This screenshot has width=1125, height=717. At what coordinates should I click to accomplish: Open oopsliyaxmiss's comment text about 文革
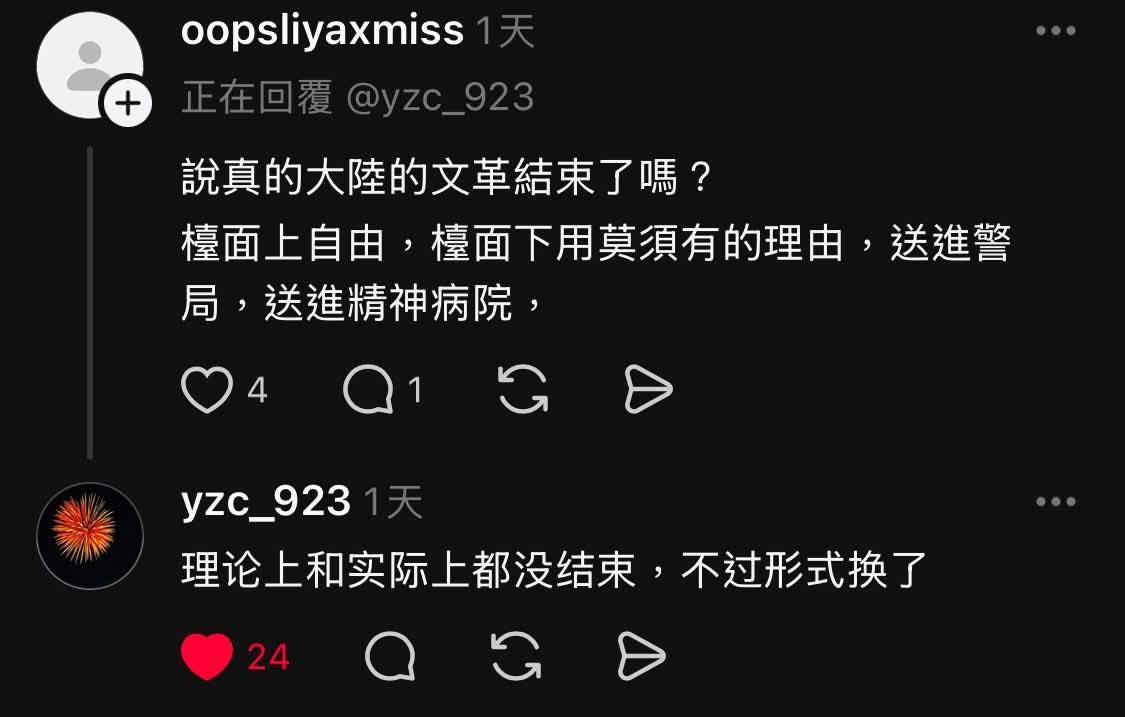[596, 241]
